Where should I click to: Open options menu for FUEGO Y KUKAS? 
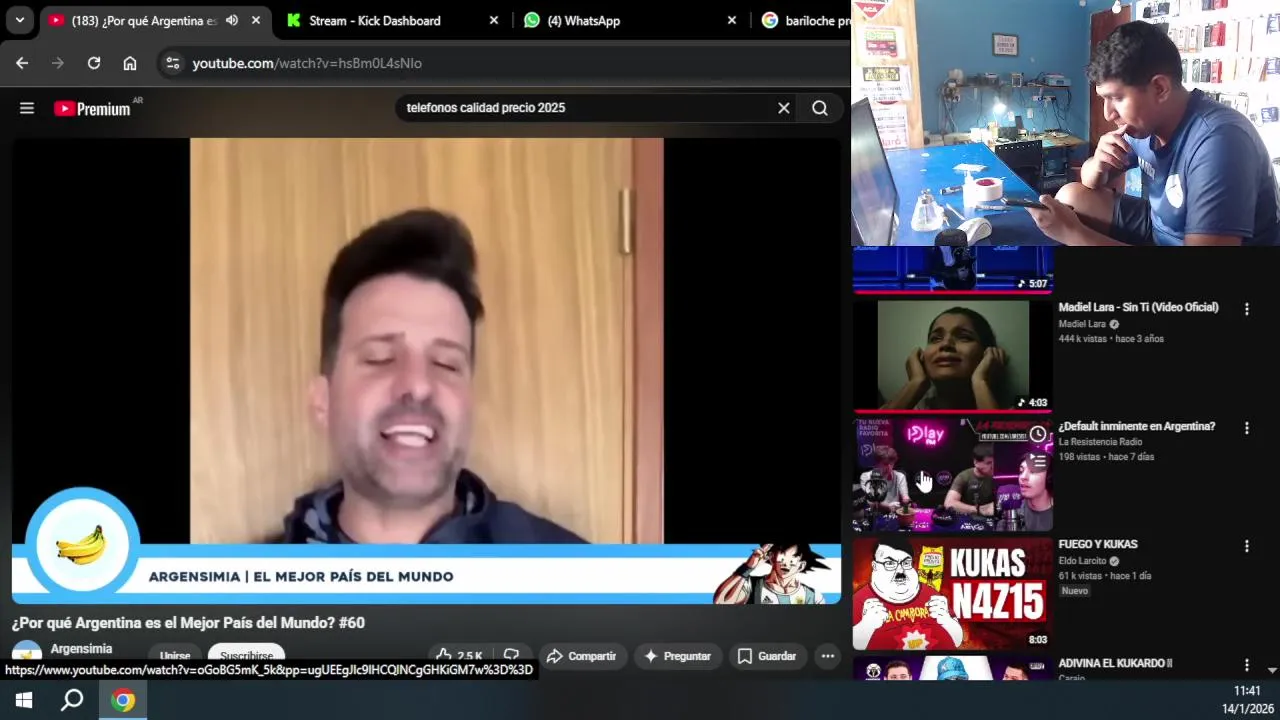1246,546
